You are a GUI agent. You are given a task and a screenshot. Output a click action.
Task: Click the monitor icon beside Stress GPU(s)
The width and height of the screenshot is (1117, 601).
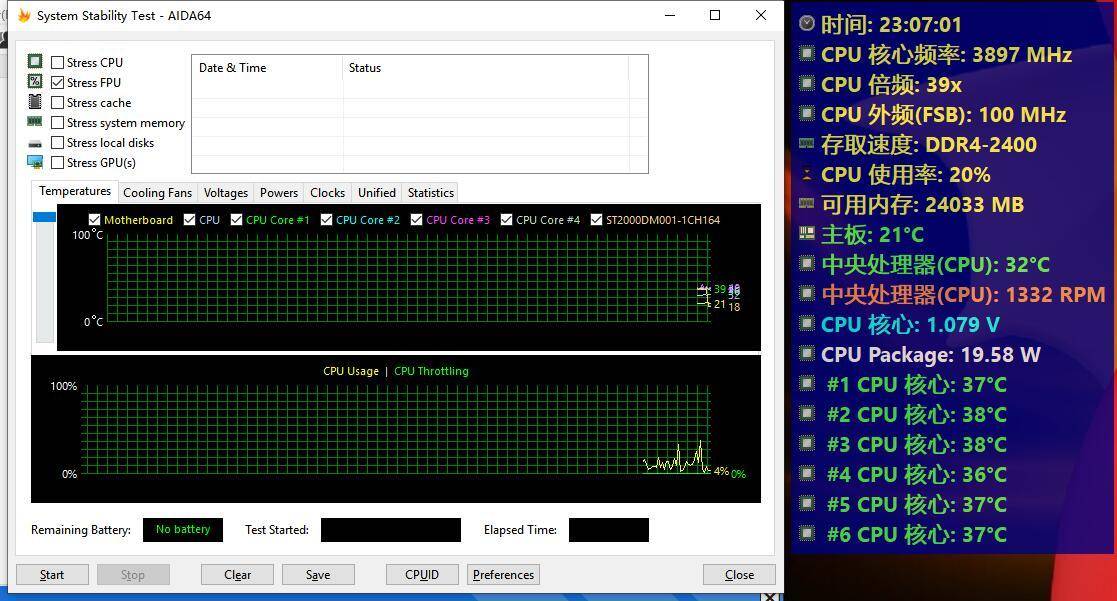click(x=35, y=162)
